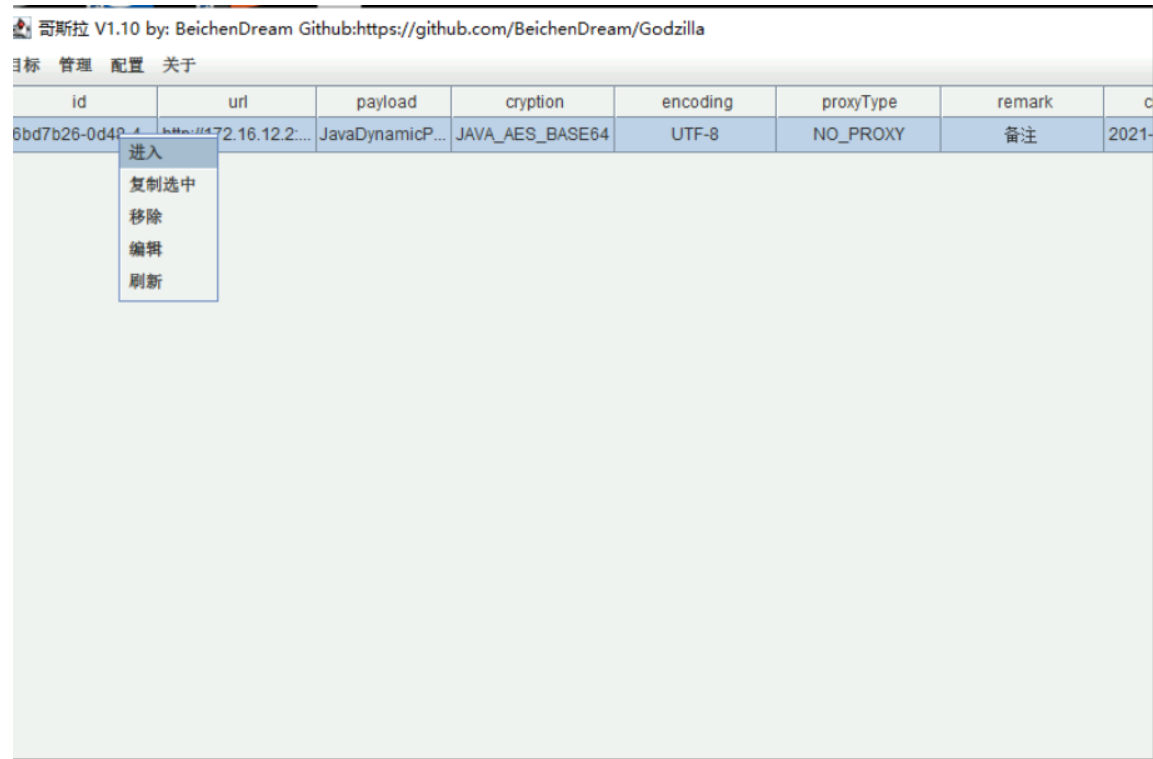The width and height of the screenshot is (1153, 759).
Task: Click the Godzilla app icon in title bar
Action: (x=21, y=29)
